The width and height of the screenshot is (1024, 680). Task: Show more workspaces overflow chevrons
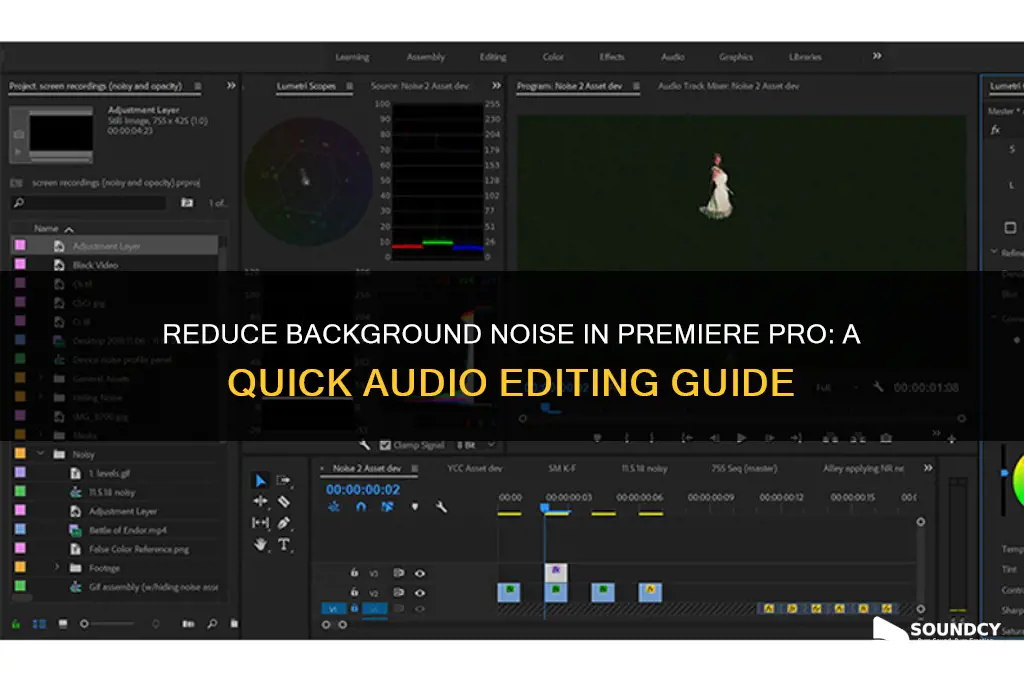877,56
